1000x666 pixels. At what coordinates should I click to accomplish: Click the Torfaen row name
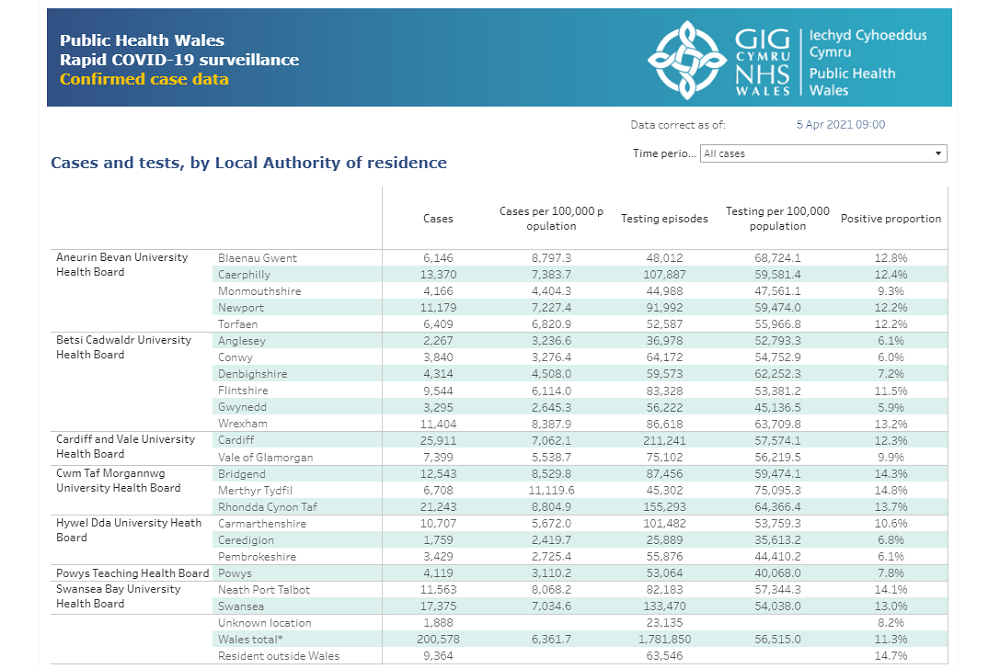pos(238,325)
